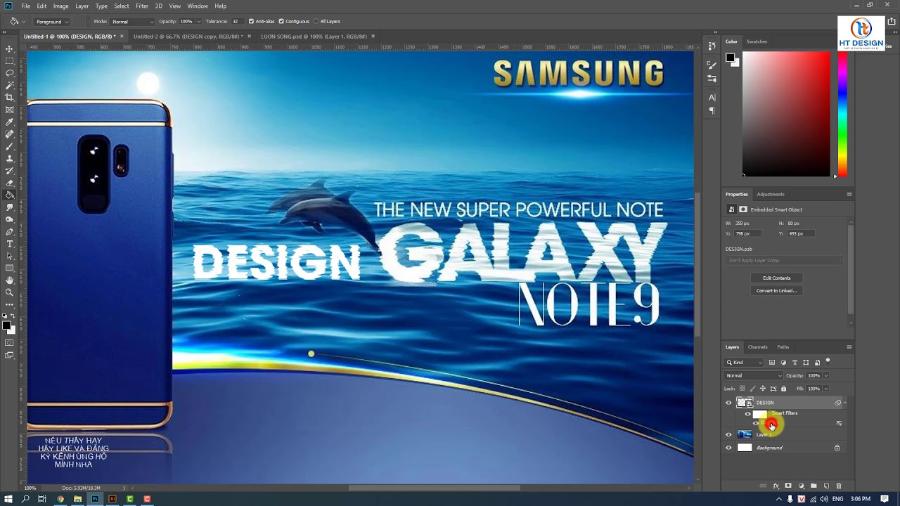The image size is (900, 506).
Task: Click the create new group folder icon
Action: [814, 485]
